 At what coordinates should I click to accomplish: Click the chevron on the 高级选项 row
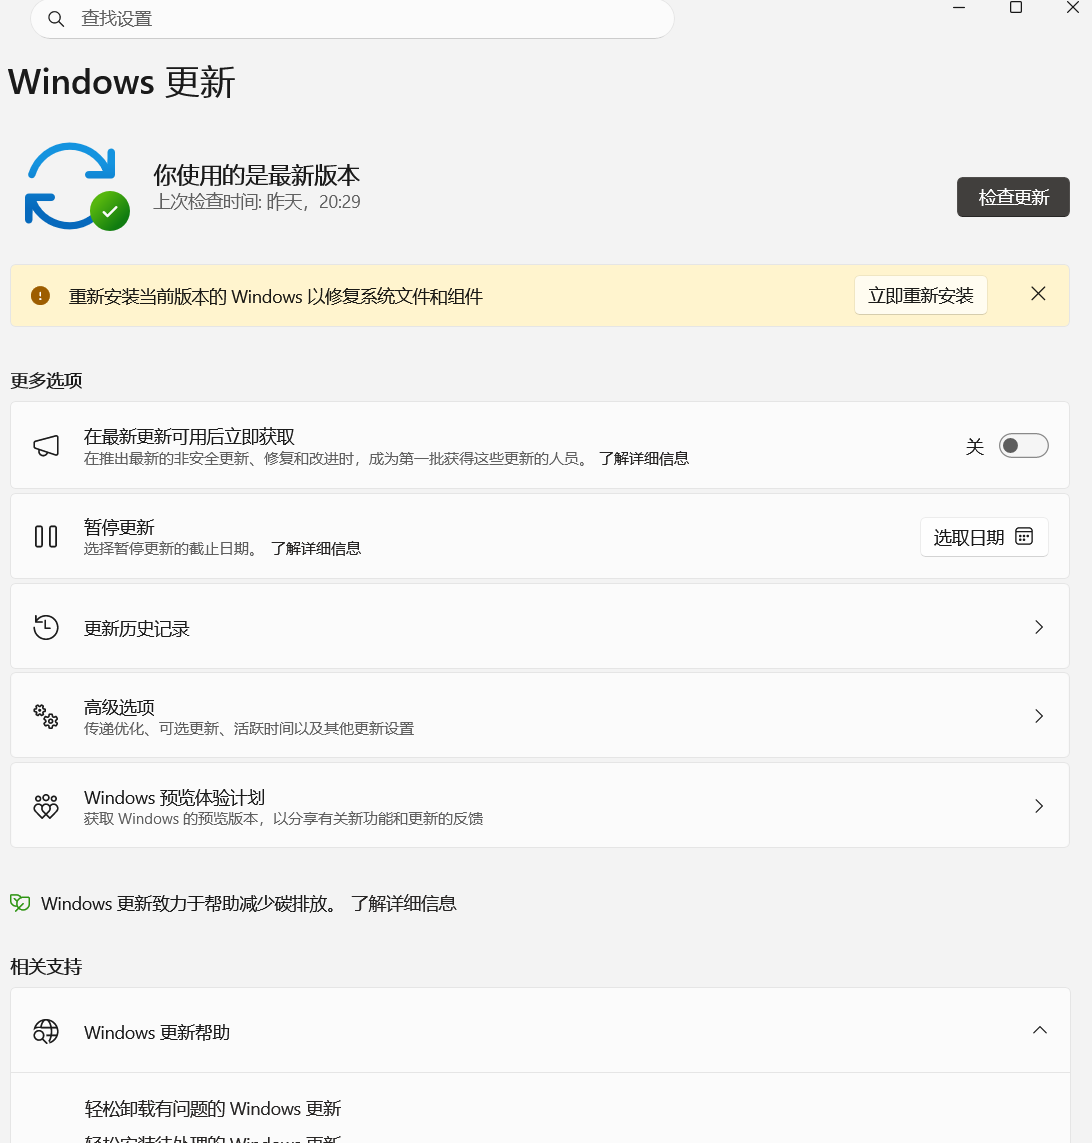pos(1039,716)
